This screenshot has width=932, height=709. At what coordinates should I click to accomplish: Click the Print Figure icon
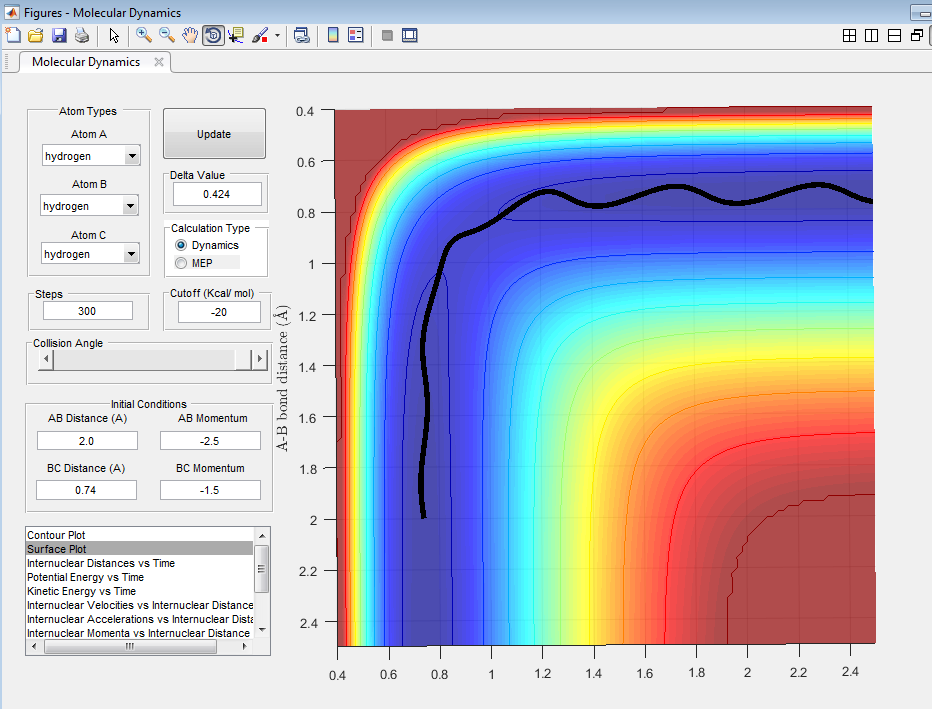(82, 35)
